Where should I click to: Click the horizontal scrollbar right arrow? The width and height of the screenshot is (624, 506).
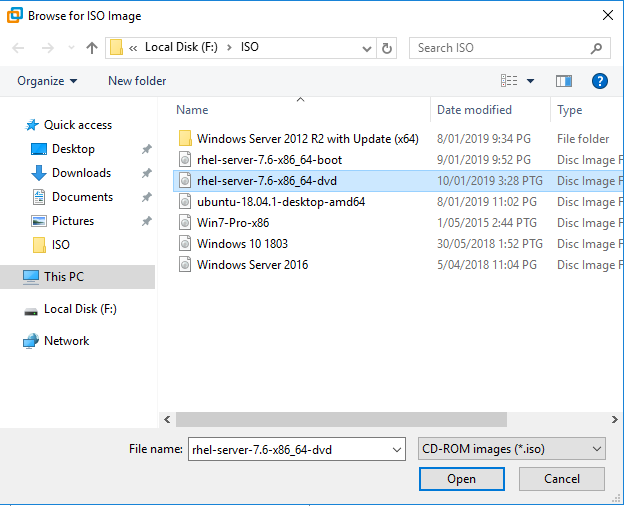[x=615, y=420]
